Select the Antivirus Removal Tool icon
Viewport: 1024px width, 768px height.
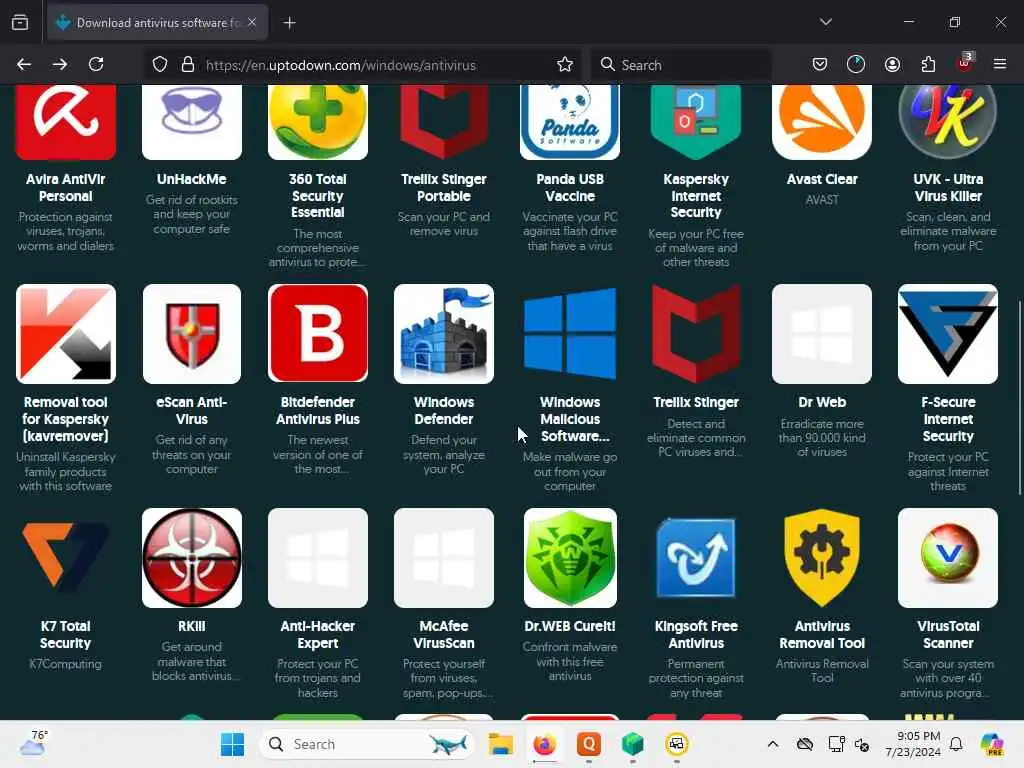(x=822, y=558)
